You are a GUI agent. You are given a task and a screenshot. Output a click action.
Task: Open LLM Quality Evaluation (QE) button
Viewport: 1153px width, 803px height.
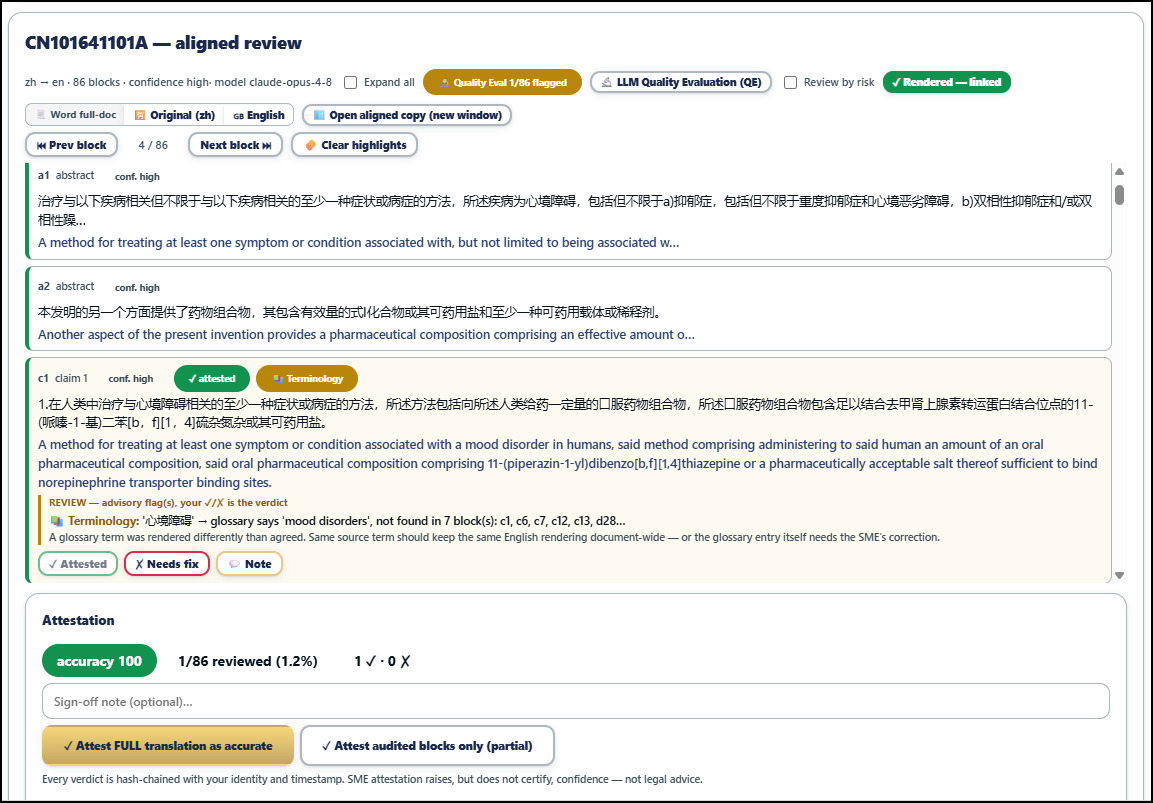681,82
